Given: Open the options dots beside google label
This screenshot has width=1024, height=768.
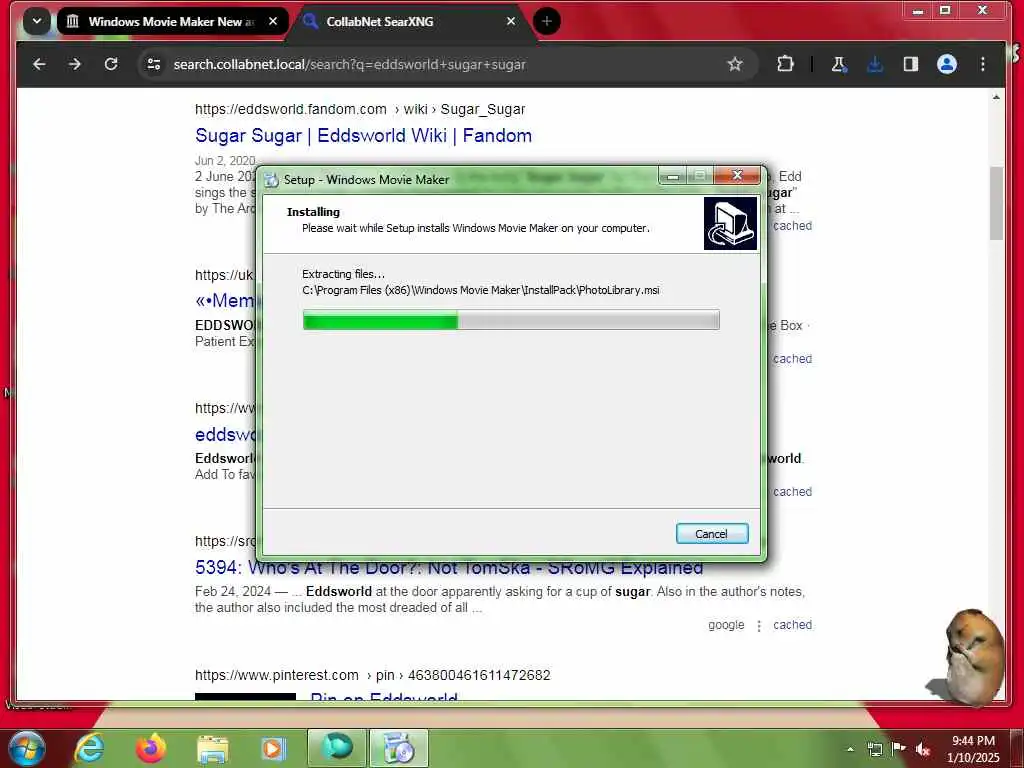Looking at the screenshot, I should pyautogui.click(x=759, y=626).
